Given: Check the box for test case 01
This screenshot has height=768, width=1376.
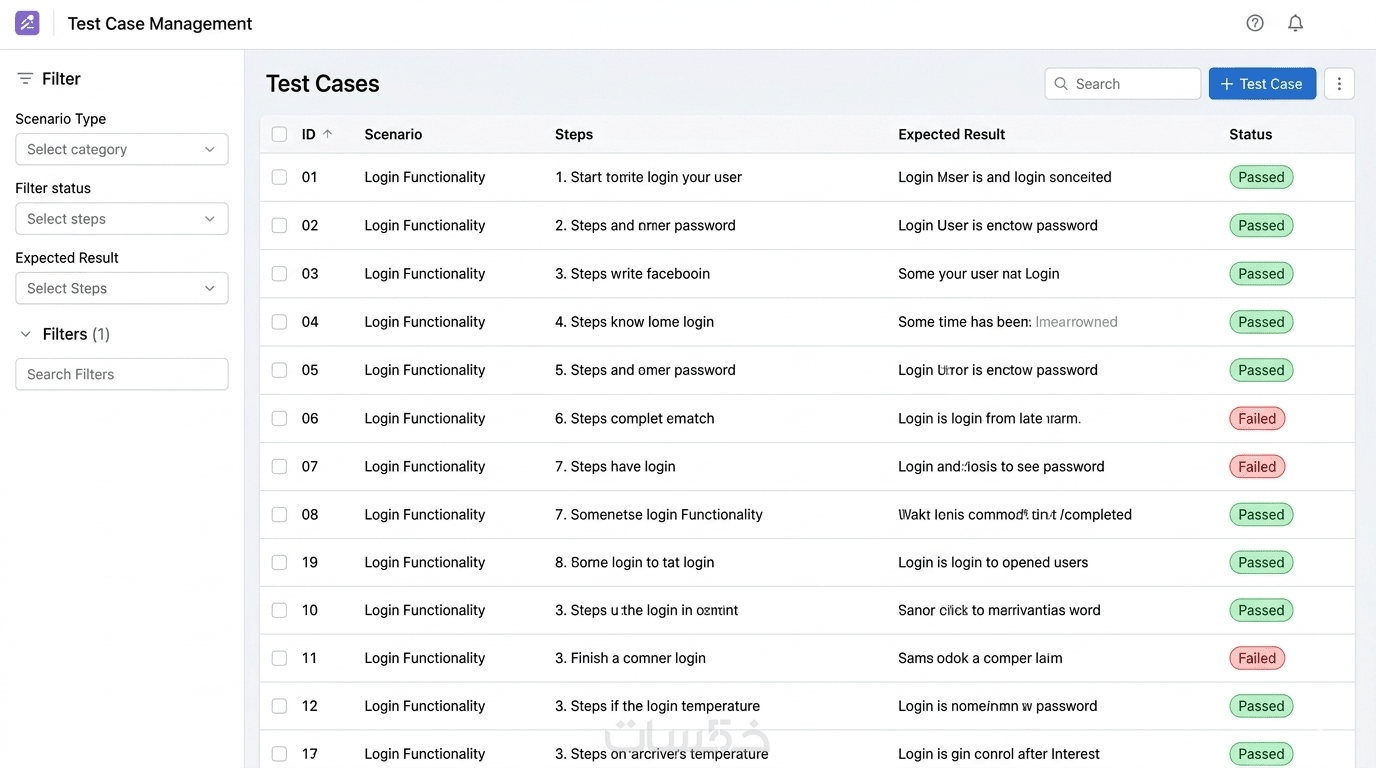Looking at the screenshot, I should [279, 177].
